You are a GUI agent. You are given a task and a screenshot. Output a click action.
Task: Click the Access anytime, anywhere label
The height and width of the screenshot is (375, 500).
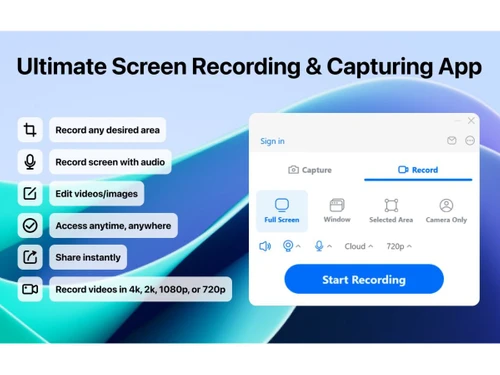[113, 225]
